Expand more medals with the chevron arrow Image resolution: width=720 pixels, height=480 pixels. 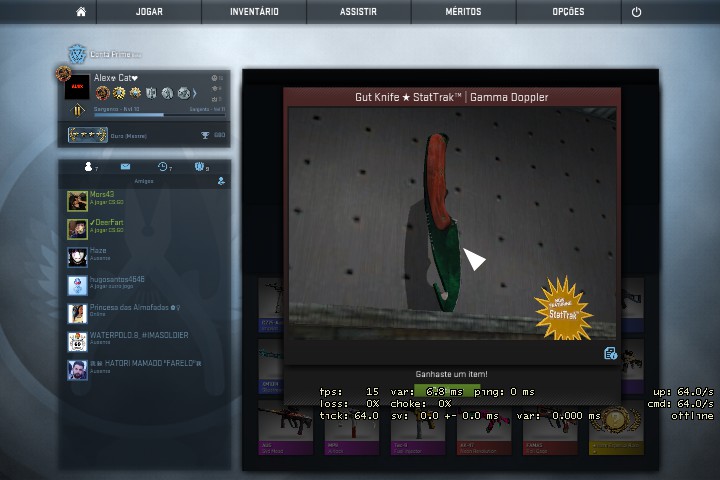pyautogui.click(x=195, y=93)
